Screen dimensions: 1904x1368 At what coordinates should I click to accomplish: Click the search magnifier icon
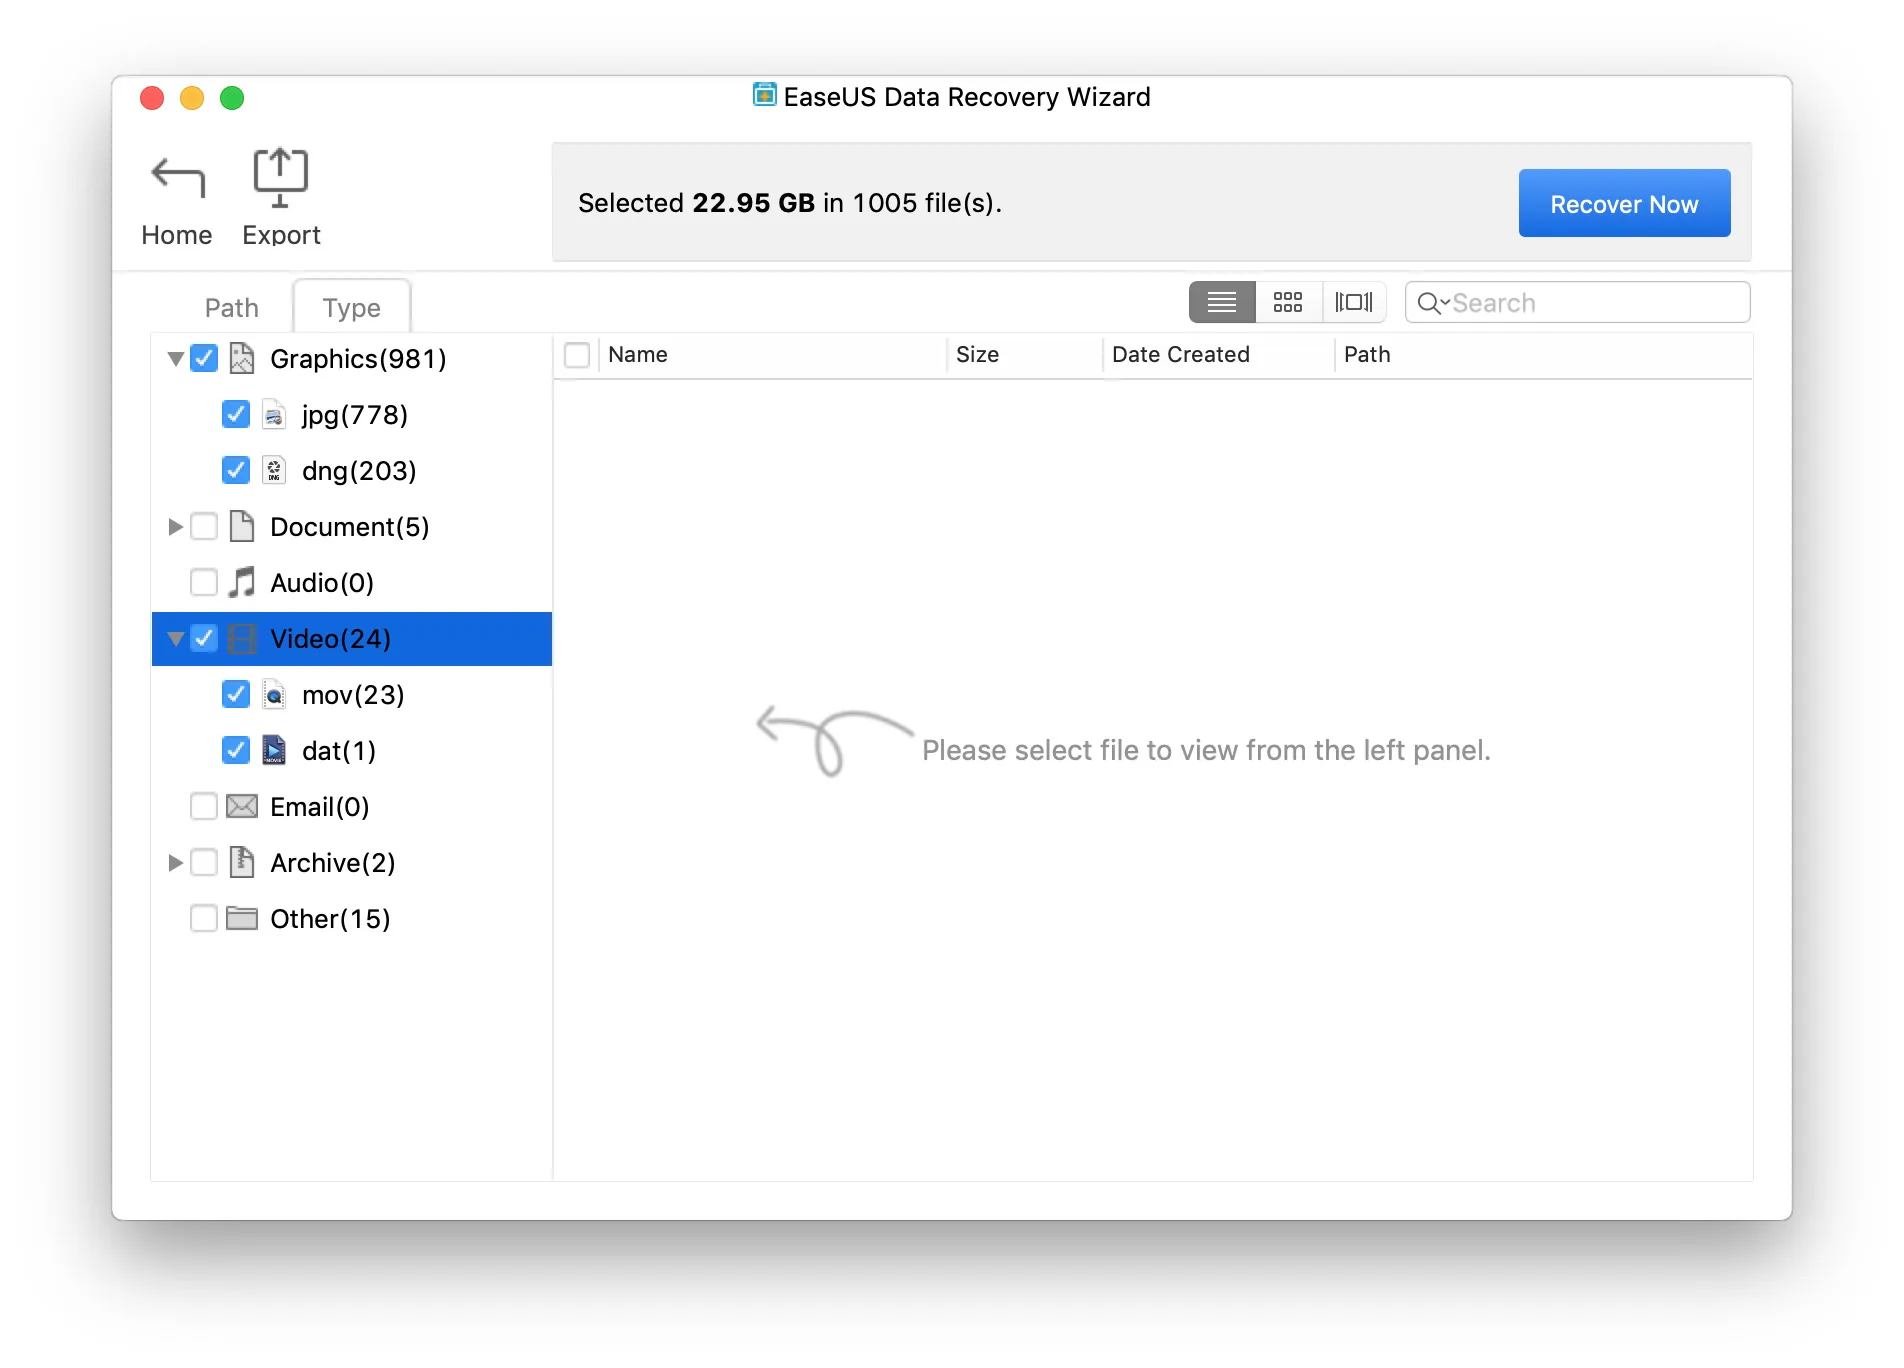[1430, 303]
